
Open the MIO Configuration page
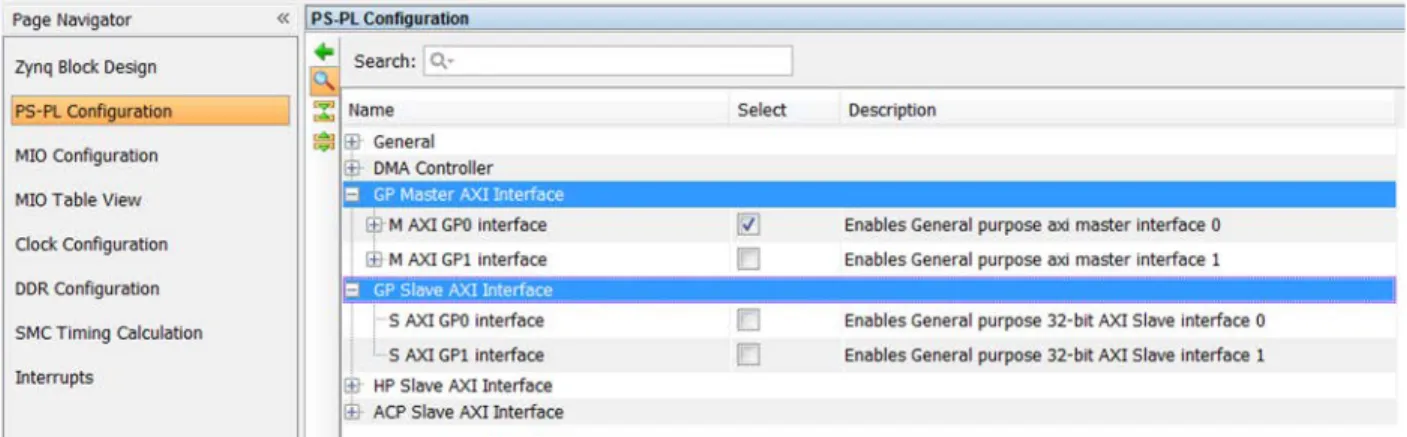86,156
